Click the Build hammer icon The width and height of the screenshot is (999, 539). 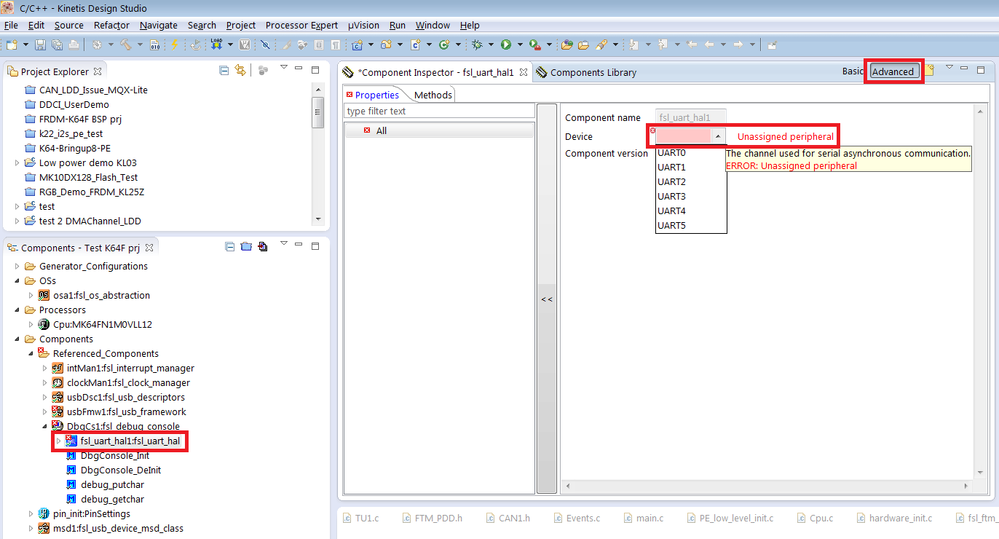[126, 45]
